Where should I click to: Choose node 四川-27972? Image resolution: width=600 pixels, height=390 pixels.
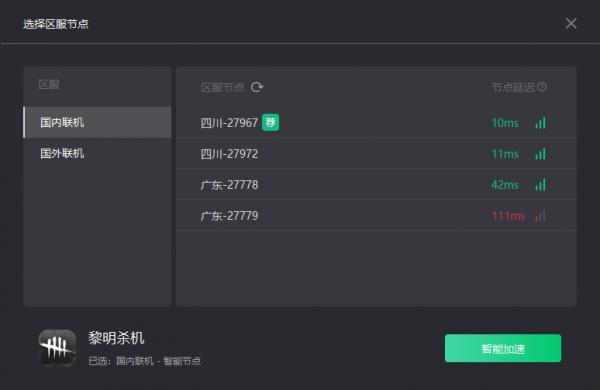pos(376,153)
